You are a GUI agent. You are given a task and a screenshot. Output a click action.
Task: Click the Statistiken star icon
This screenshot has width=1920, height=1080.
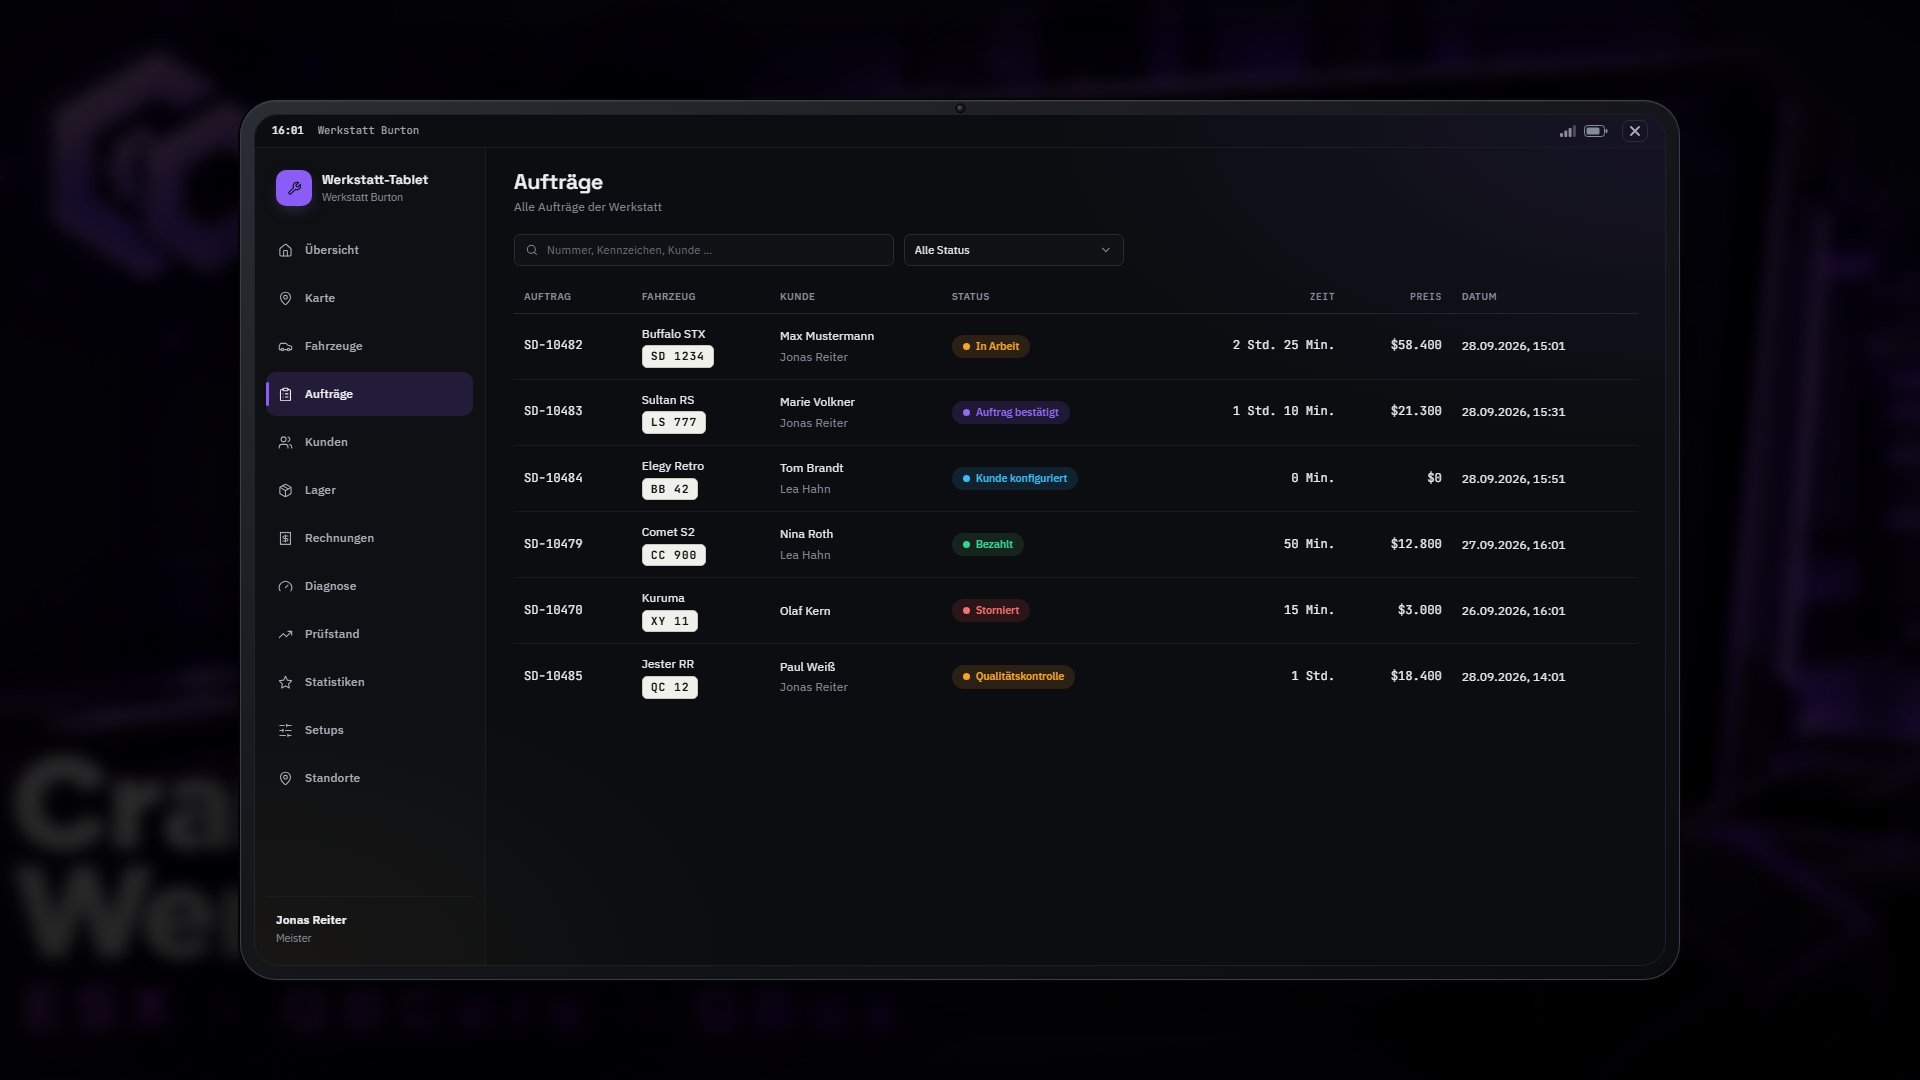pos(285,682)
